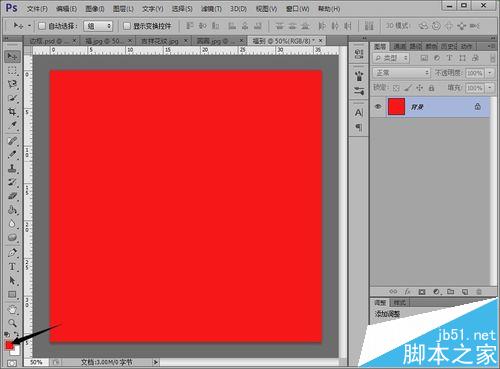Enable the 显示变换控件 checkbox
Viewport: 500px width, 369px height.
coord(127,26)
